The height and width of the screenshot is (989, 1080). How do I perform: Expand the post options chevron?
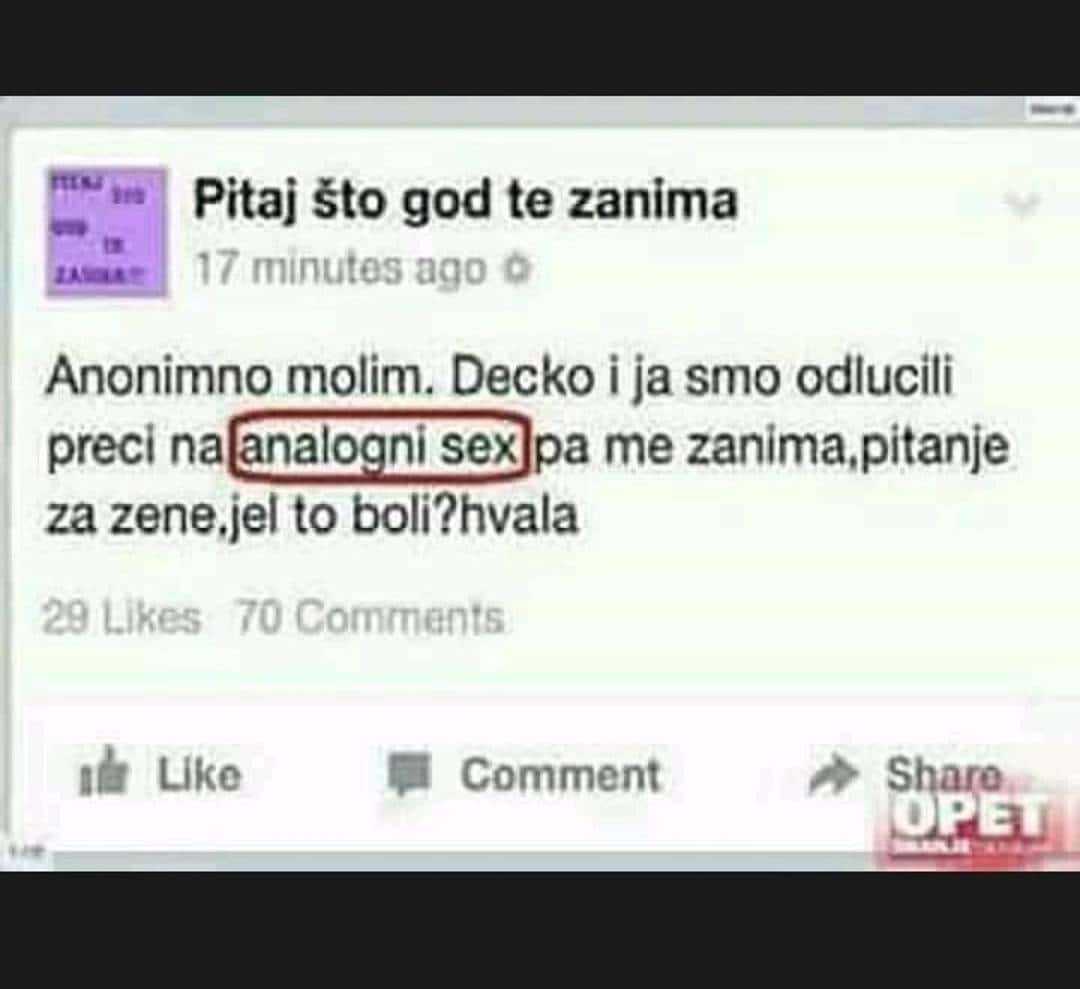point(1021,205)
